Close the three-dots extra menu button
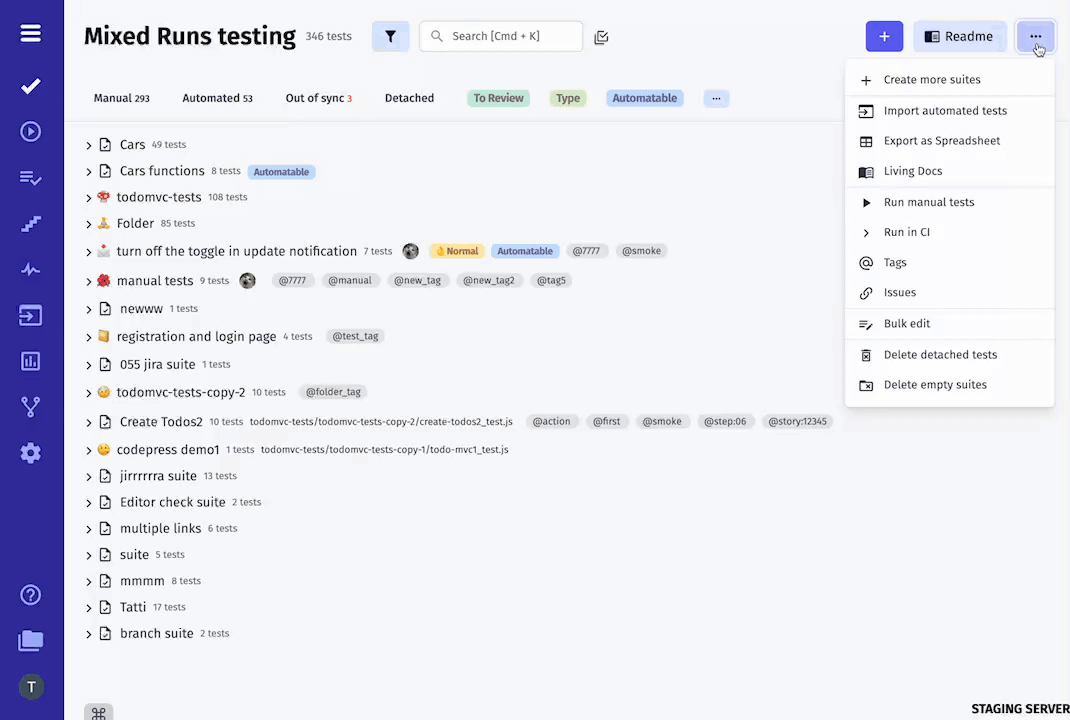This screenshot has width=1070, height=720. [1035, 36]
